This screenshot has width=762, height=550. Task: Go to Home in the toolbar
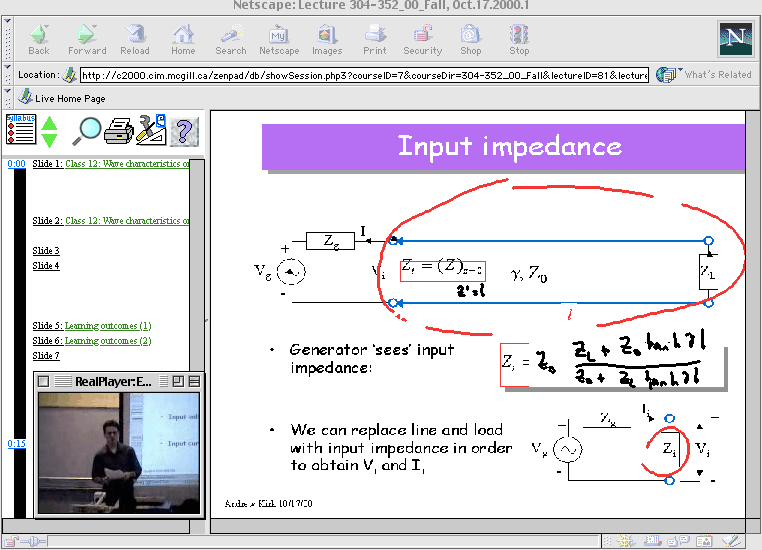click(x=183, y=38)
